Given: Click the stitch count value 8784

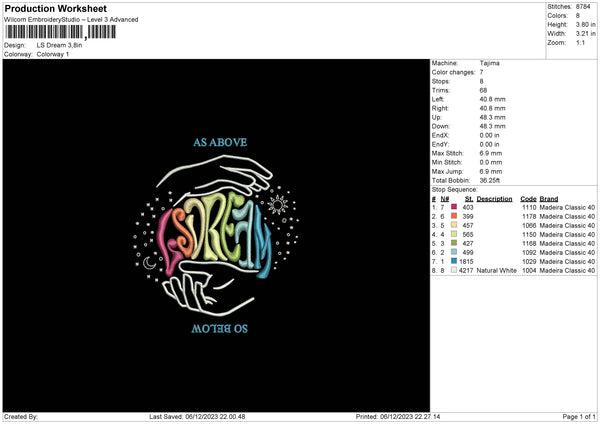Looking at the screenshot, I should 583,7.
